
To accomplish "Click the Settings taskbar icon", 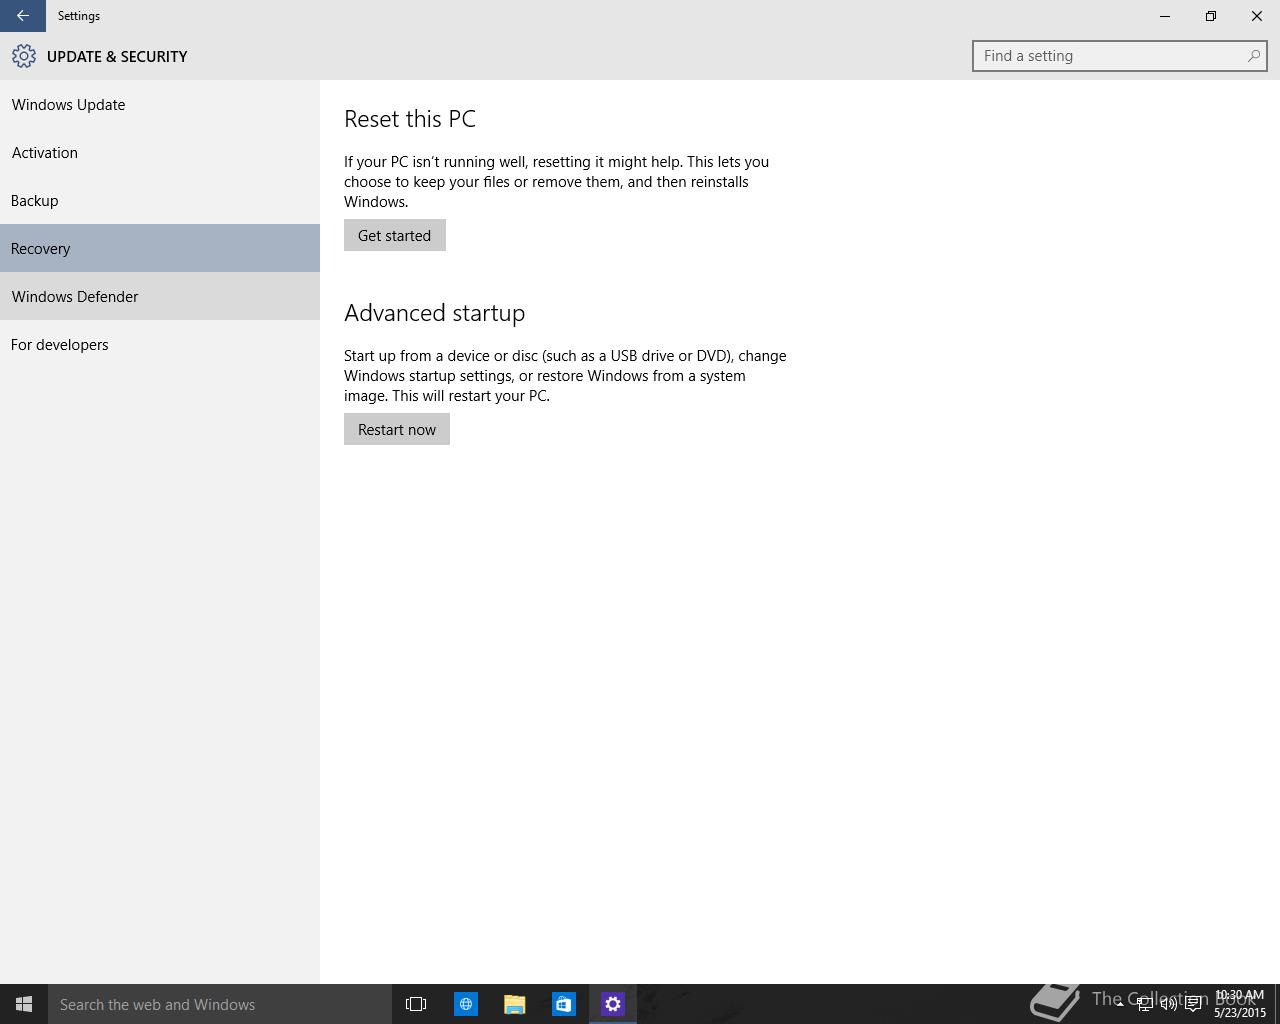I will click(x=612, y=1004).
